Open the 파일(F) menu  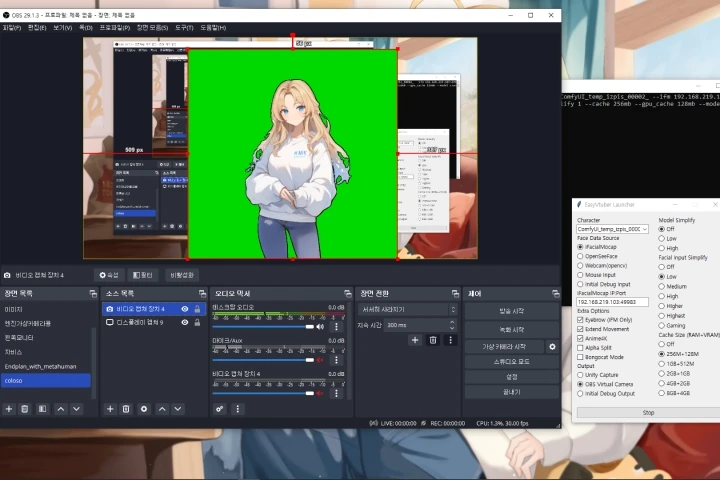point(12,28)
